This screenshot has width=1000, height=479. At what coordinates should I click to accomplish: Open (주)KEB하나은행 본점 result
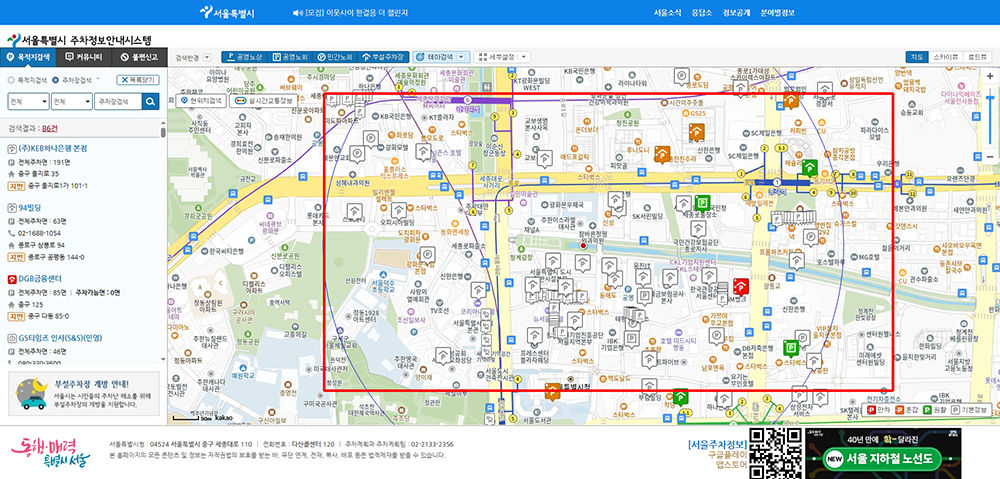point(53,148)
